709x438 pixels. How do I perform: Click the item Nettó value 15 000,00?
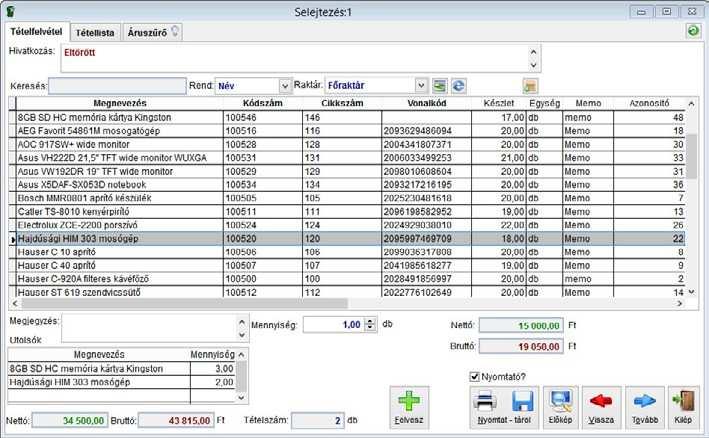coord(521,325)
